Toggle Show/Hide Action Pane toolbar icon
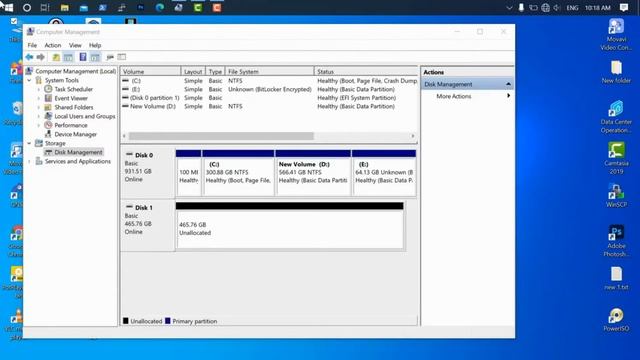 pos(95,57)
